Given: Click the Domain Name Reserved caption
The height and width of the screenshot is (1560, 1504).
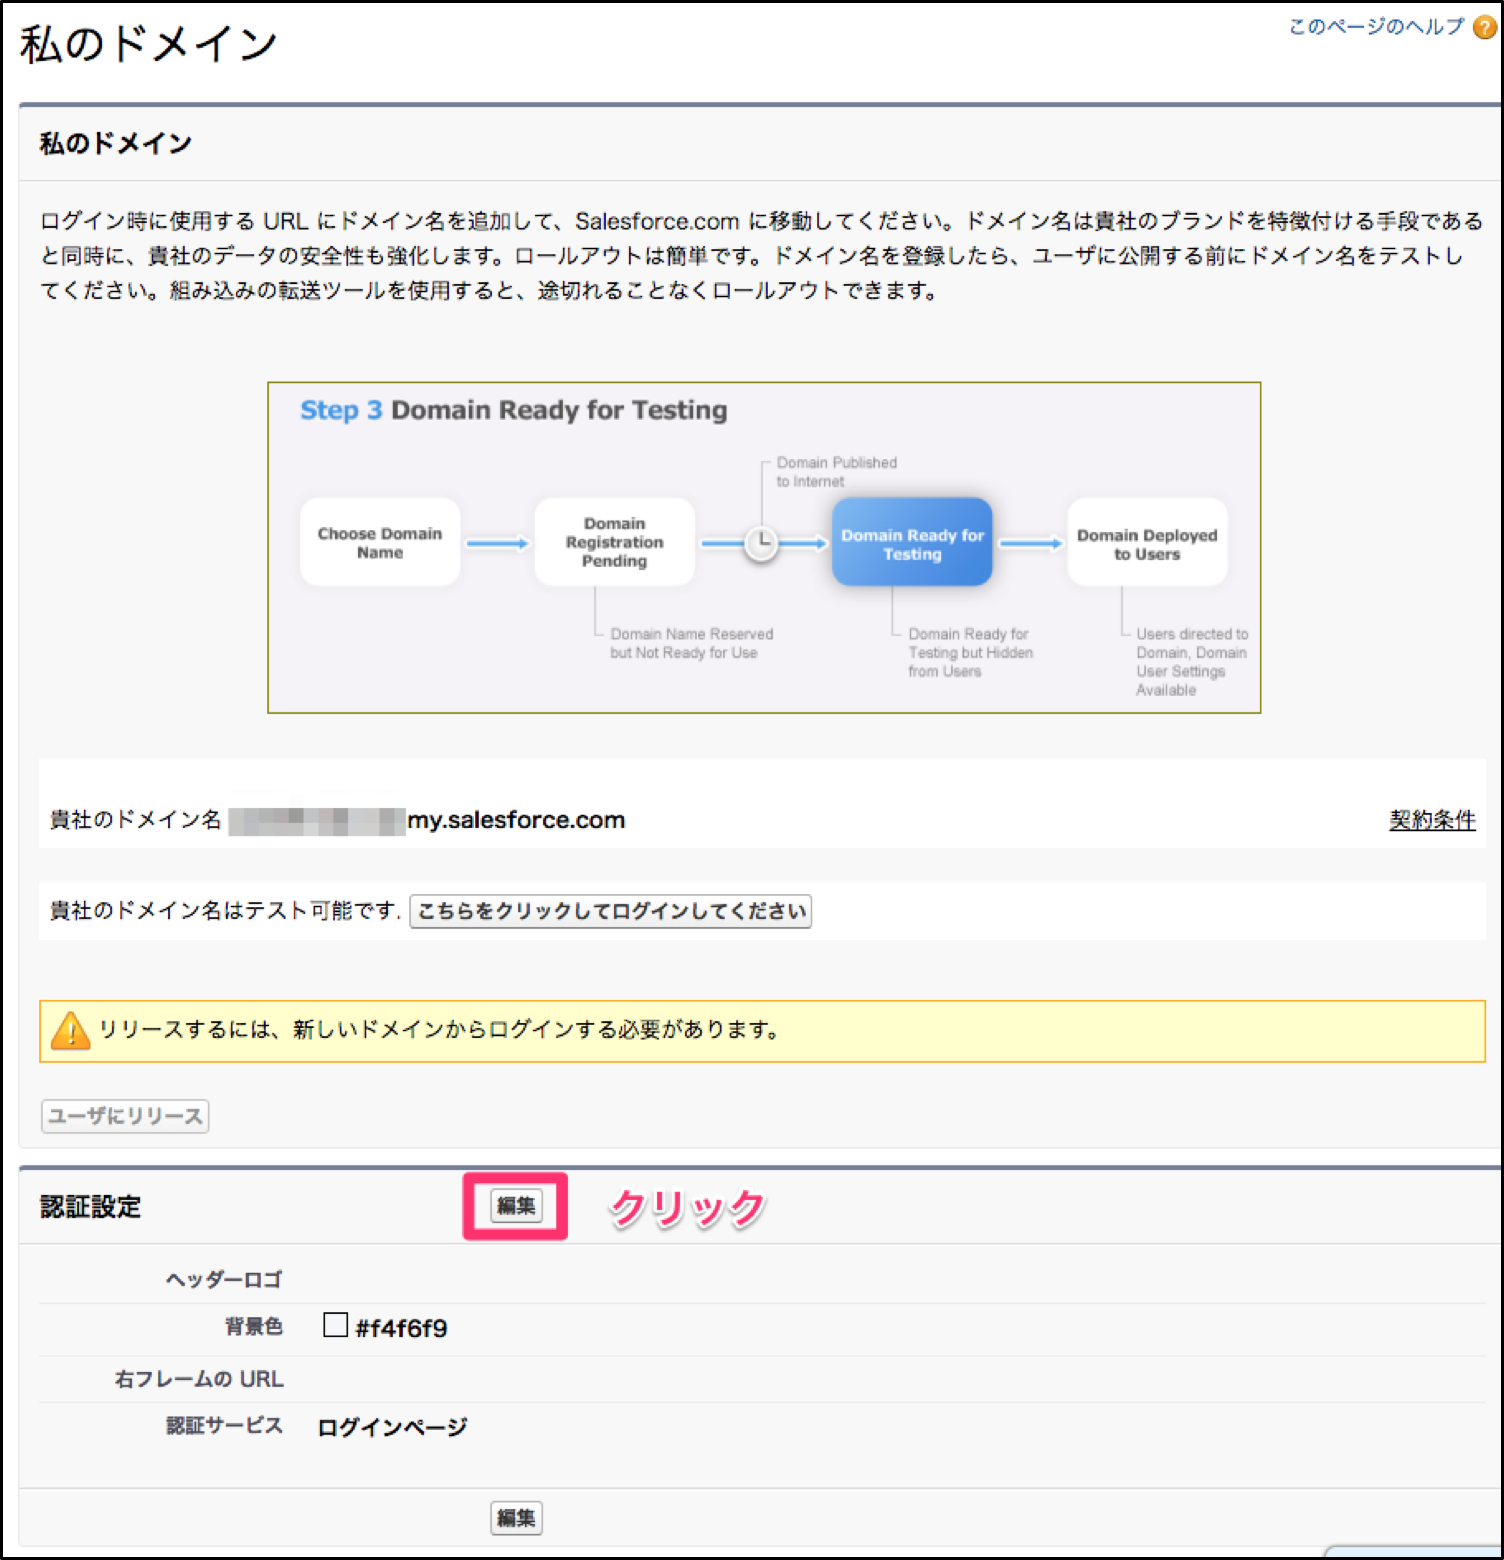Looking at the screenshot, I should (x=691, y=643).
